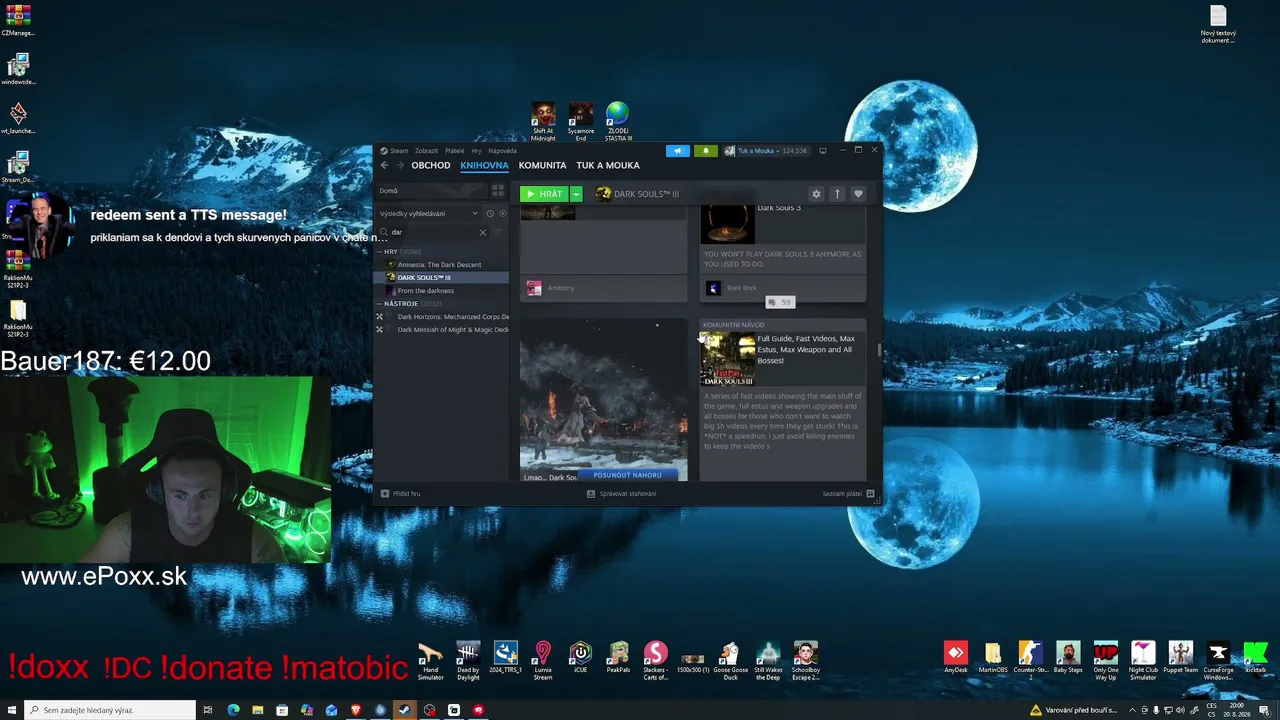Image resolution: width=1280 pixels, height=720 pixels.
Task: Open the Přátelé menu
Action: click(x=455, y=151)
